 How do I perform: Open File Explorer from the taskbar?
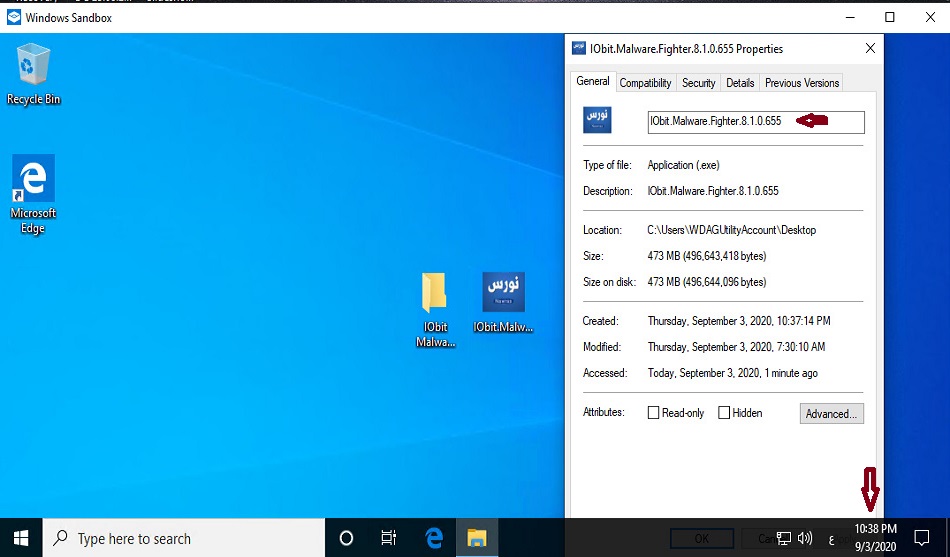477,538
